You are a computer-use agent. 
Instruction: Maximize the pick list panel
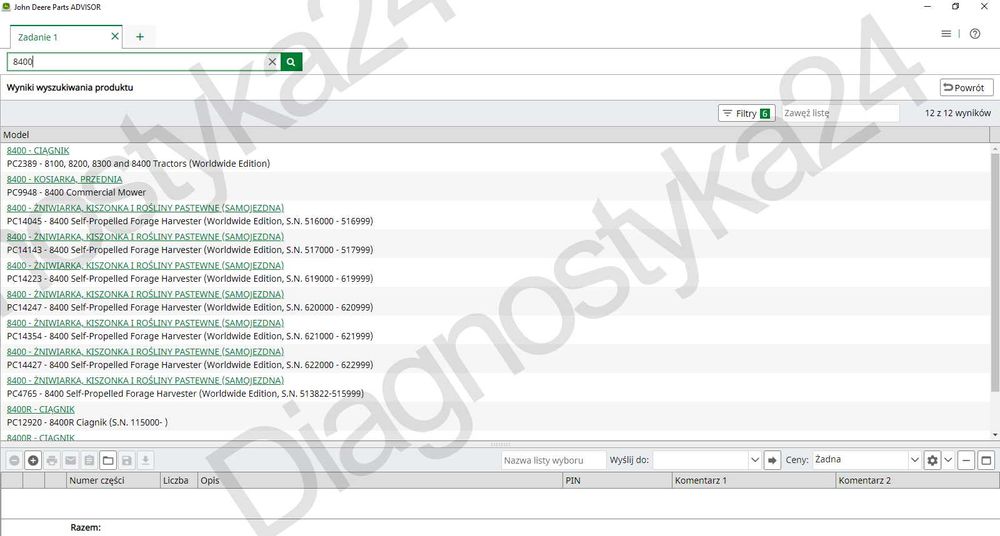[x=986, y=460]
